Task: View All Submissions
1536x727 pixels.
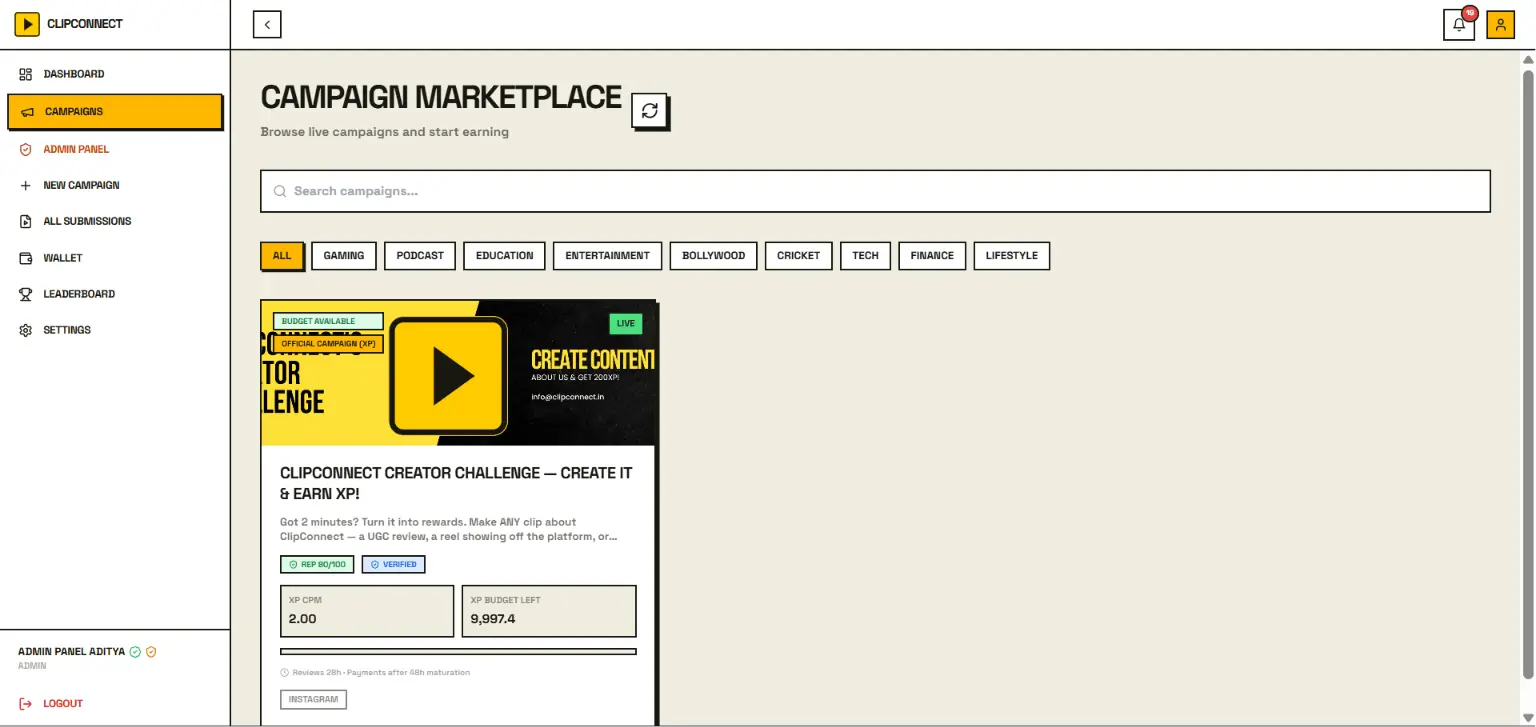Action: pos(115,221)
